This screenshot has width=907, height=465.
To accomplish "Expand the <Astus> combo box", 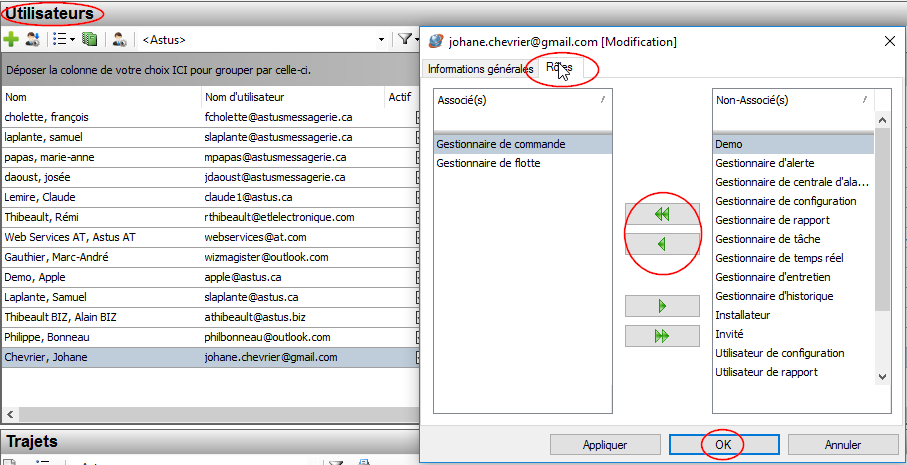I will [x=381, y=40].
